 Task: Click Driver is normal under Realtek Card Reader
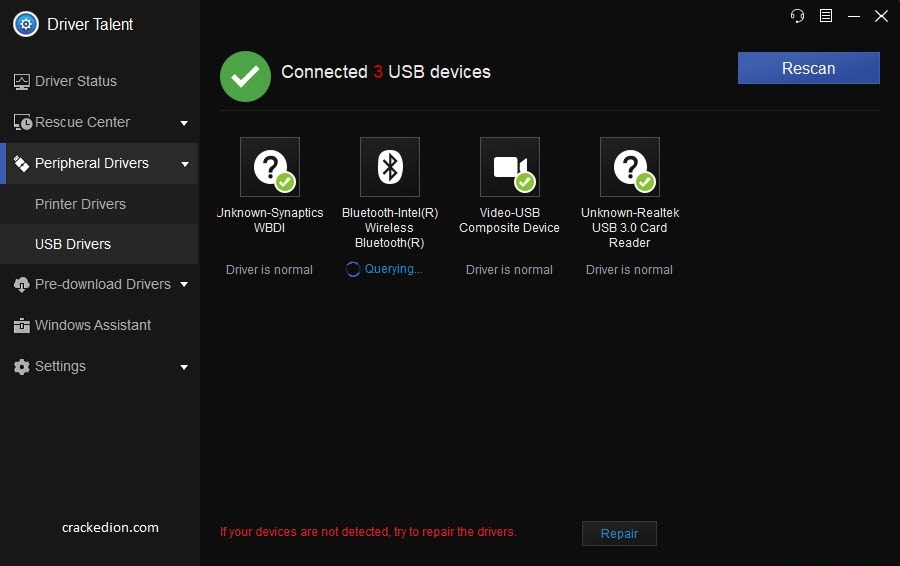pyautogui.click(x=629, y=270)
